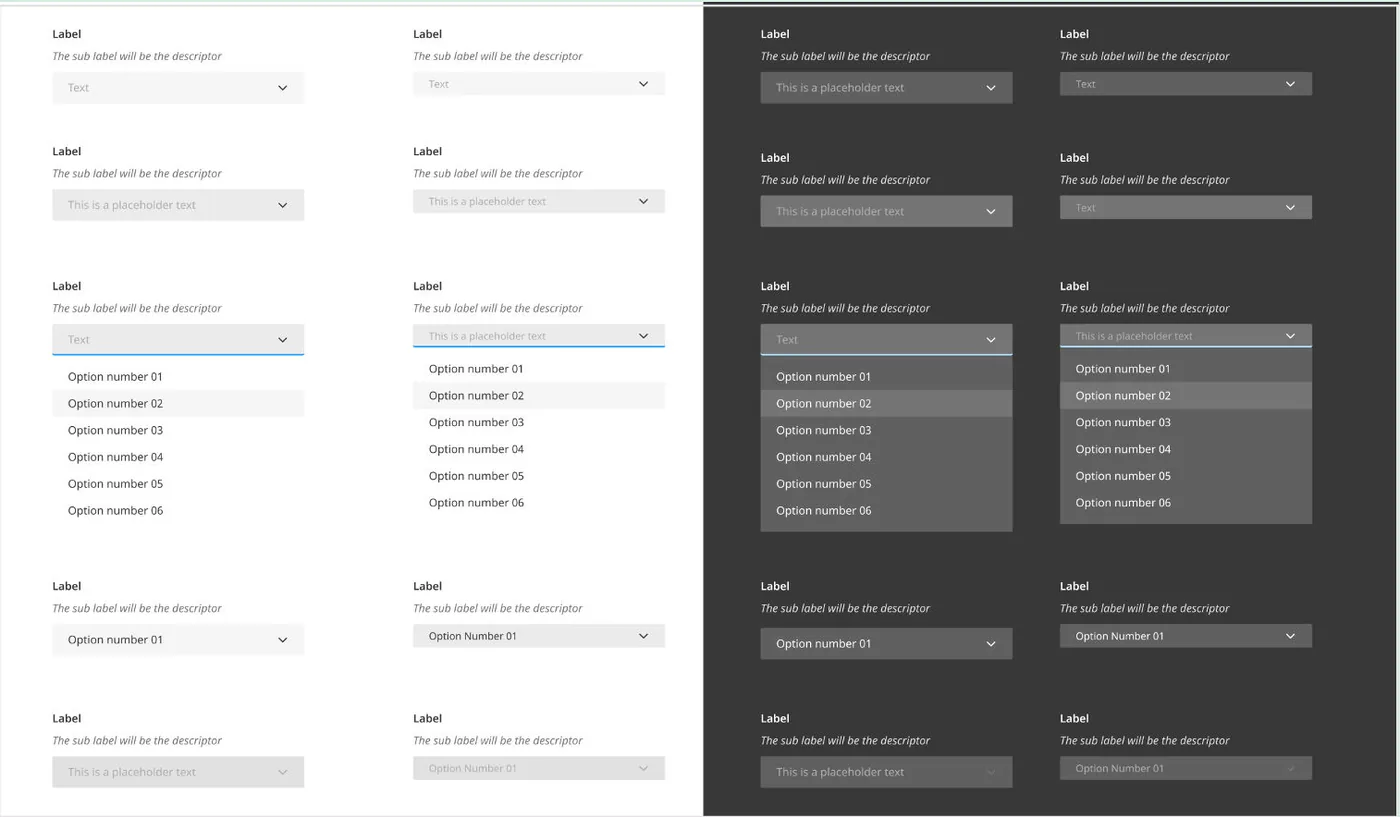Image resolution: width=1400 pixels, height=817 pixels.
Task: Click large light disabled 'This is a placeholder text' dropdown
Action: (178, 772)
